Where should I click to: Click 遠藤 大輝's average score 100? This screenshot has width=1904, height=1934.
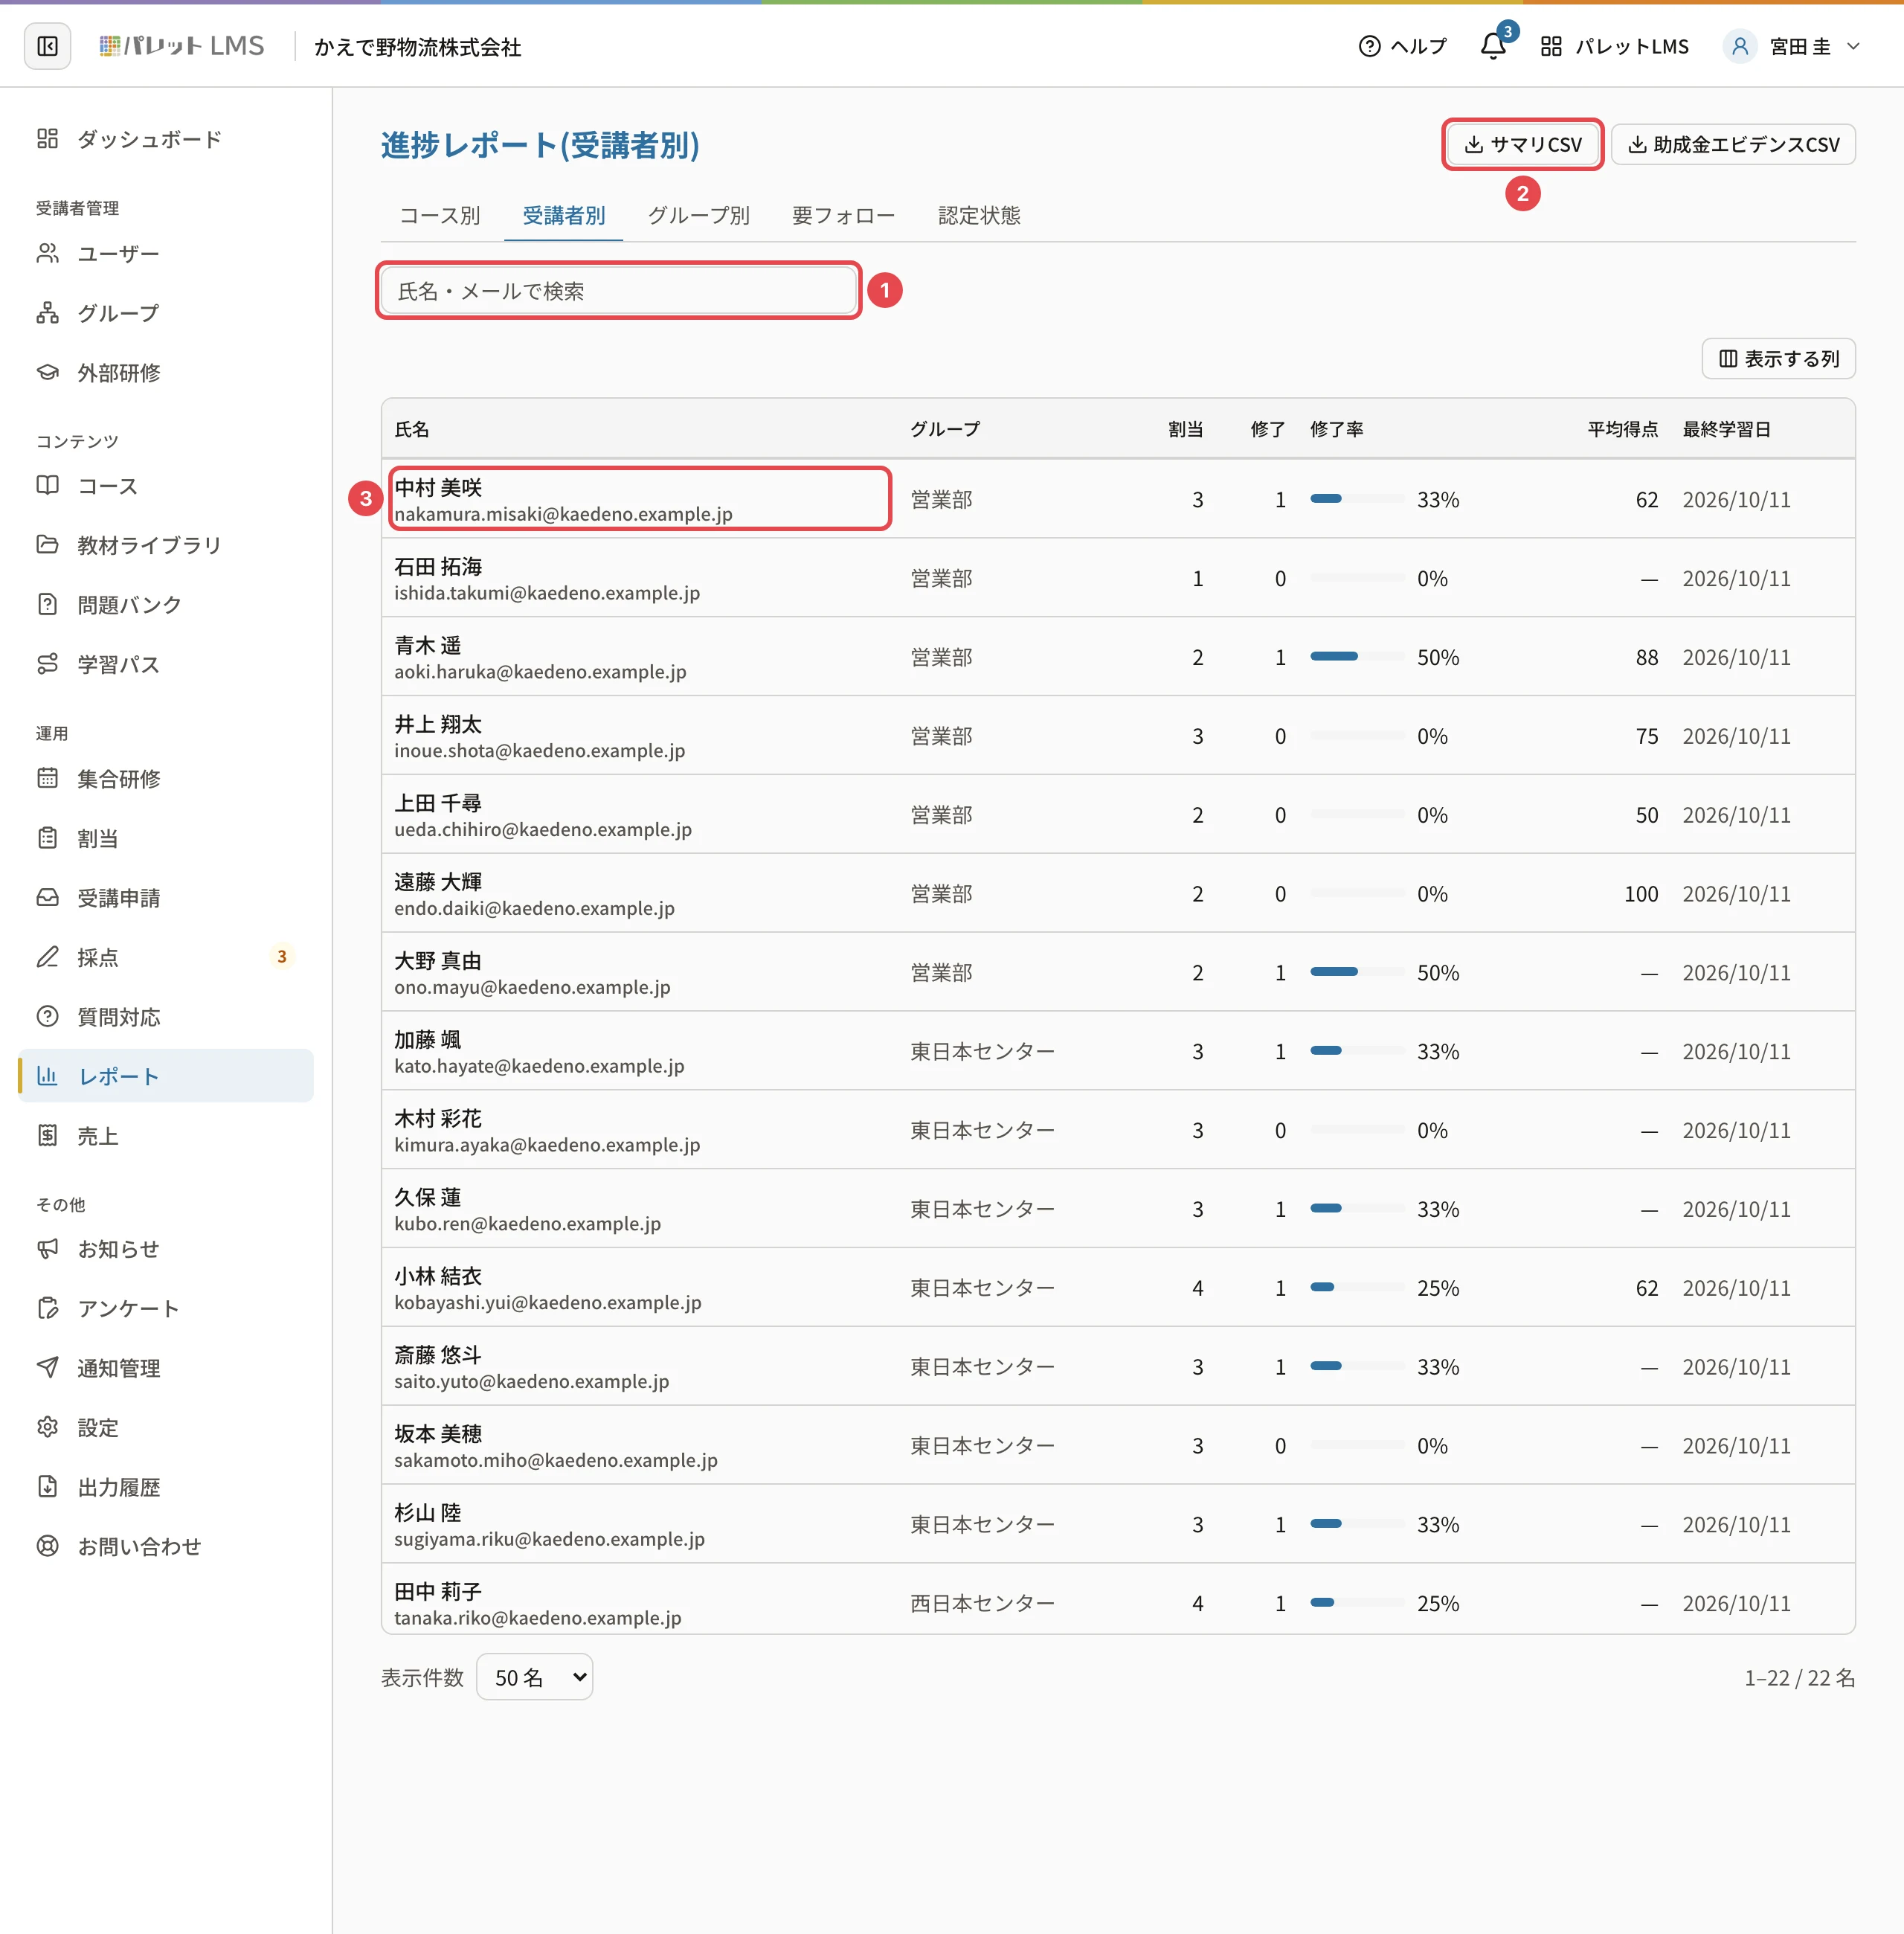coord(1640,894)
